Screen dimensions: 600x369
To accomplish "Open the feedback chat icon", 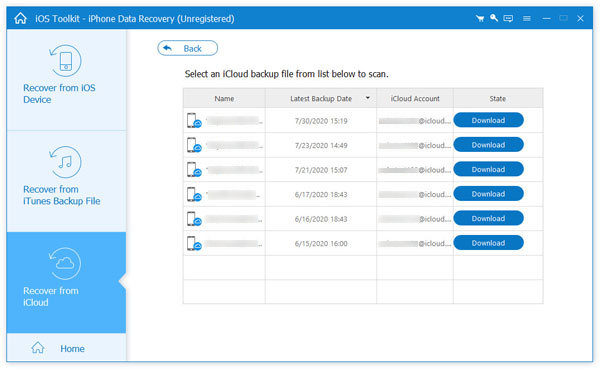I will 508,18.
